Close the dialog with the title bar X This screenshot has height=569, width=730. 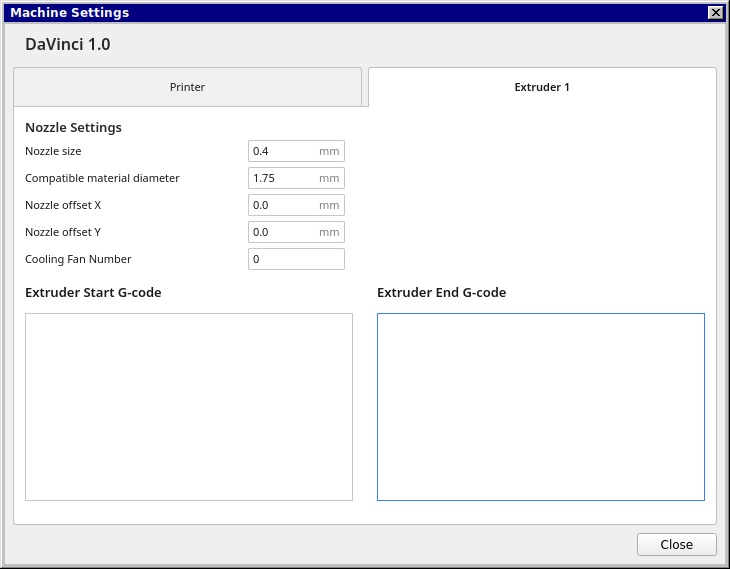point(715,13)
